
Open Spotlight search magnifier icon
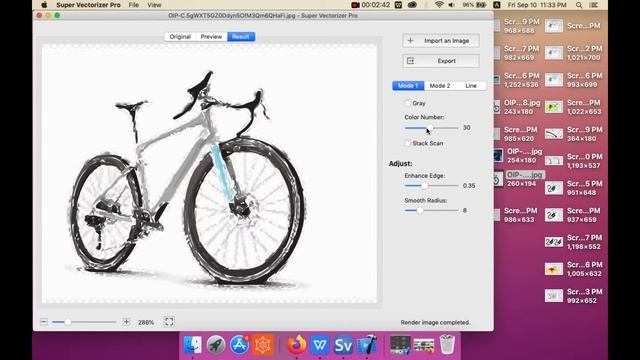[579, 5]
